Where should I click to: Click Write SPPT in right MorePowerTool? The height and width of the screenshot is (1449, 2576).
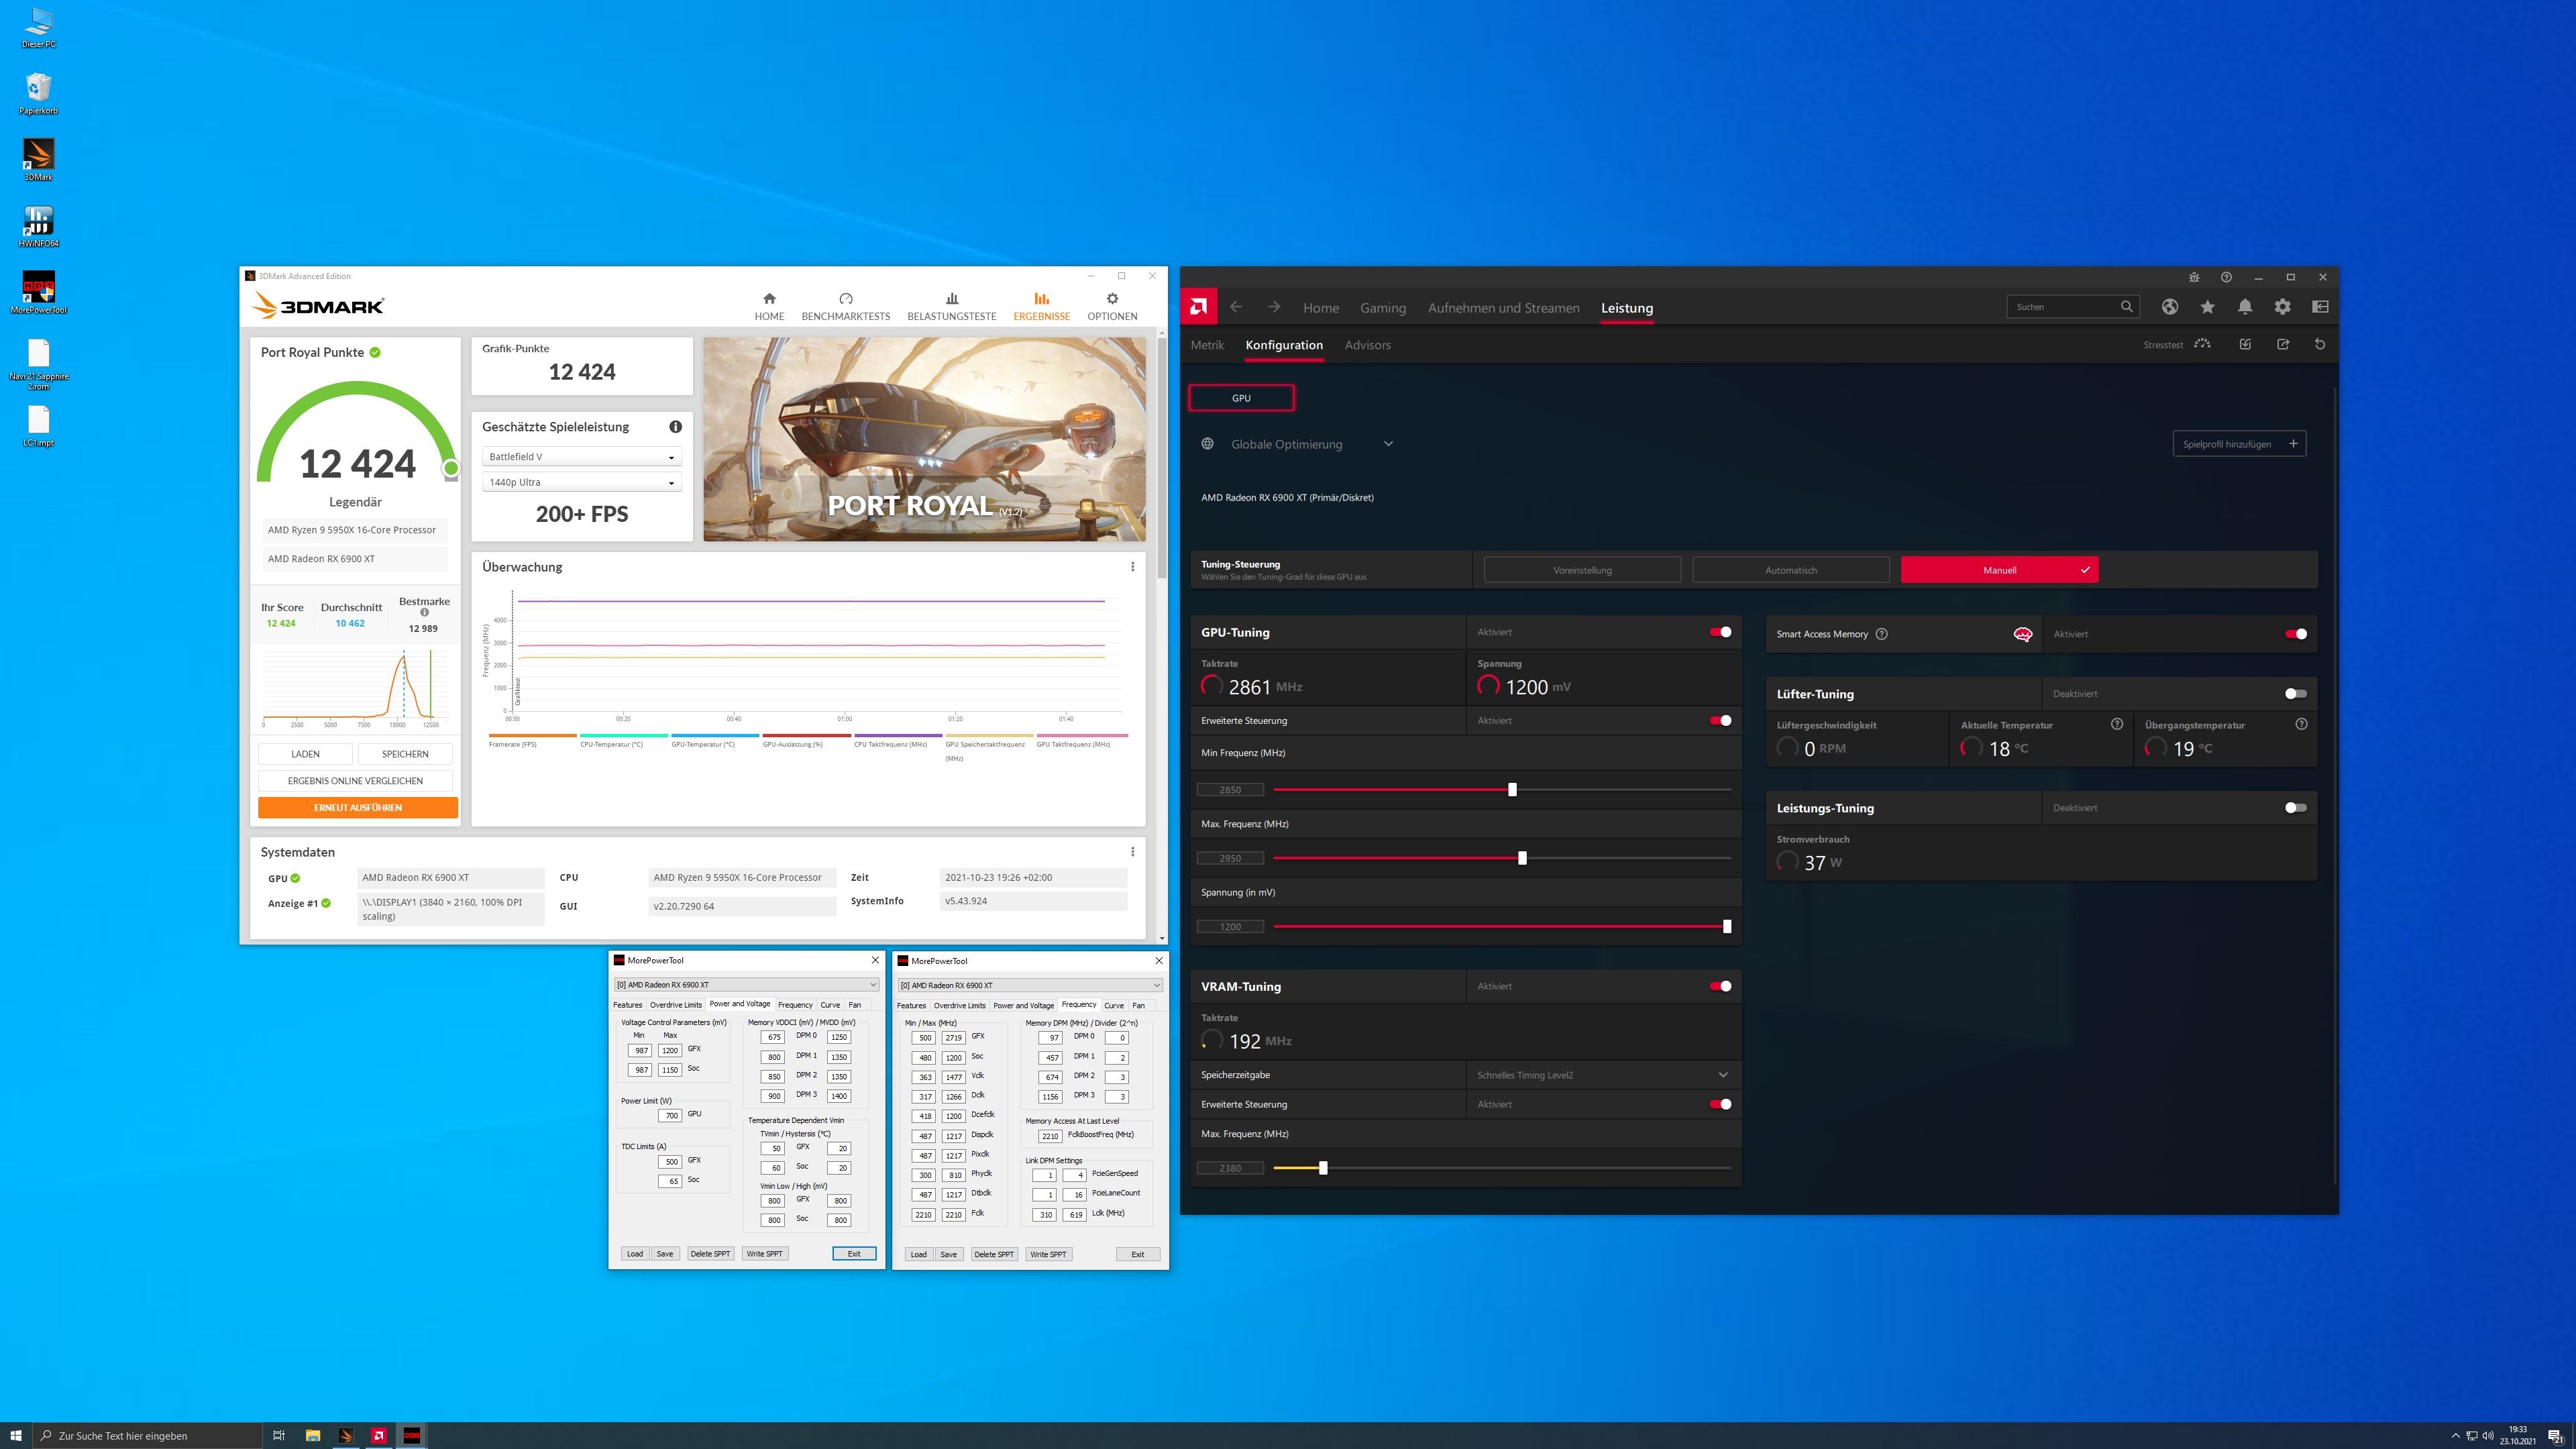[x=1048, y=1254]
